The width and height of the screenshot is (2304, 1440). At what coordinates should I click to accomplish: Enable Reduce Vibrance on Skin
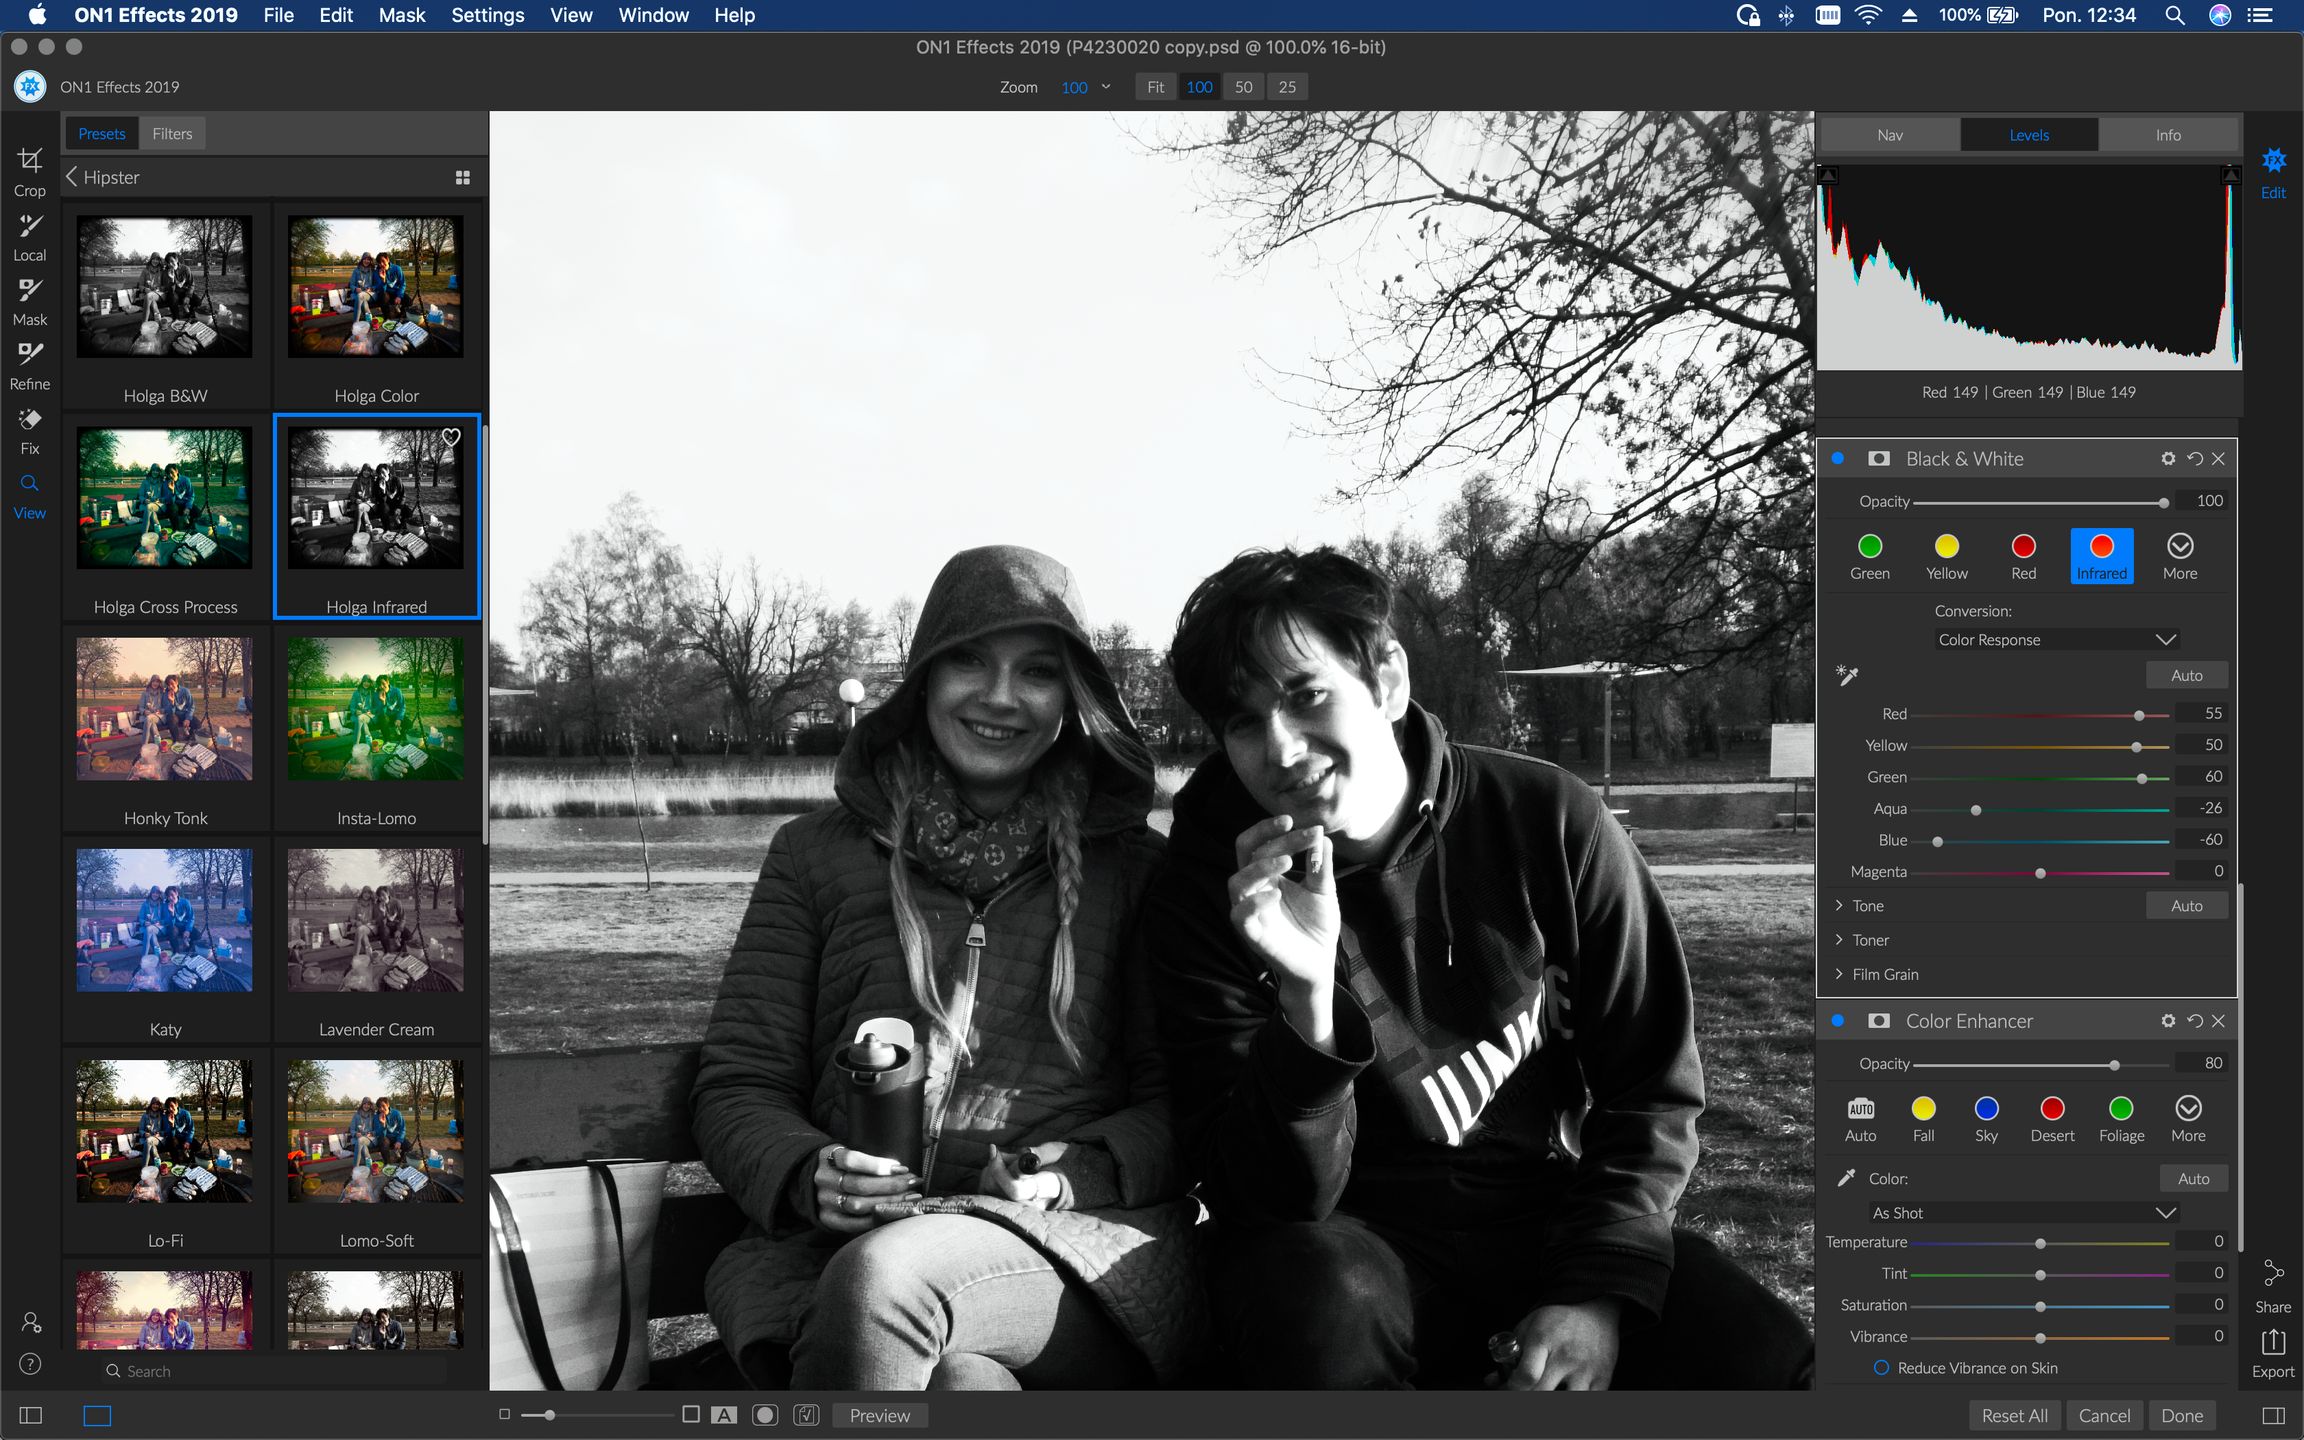[1882, 1367]
